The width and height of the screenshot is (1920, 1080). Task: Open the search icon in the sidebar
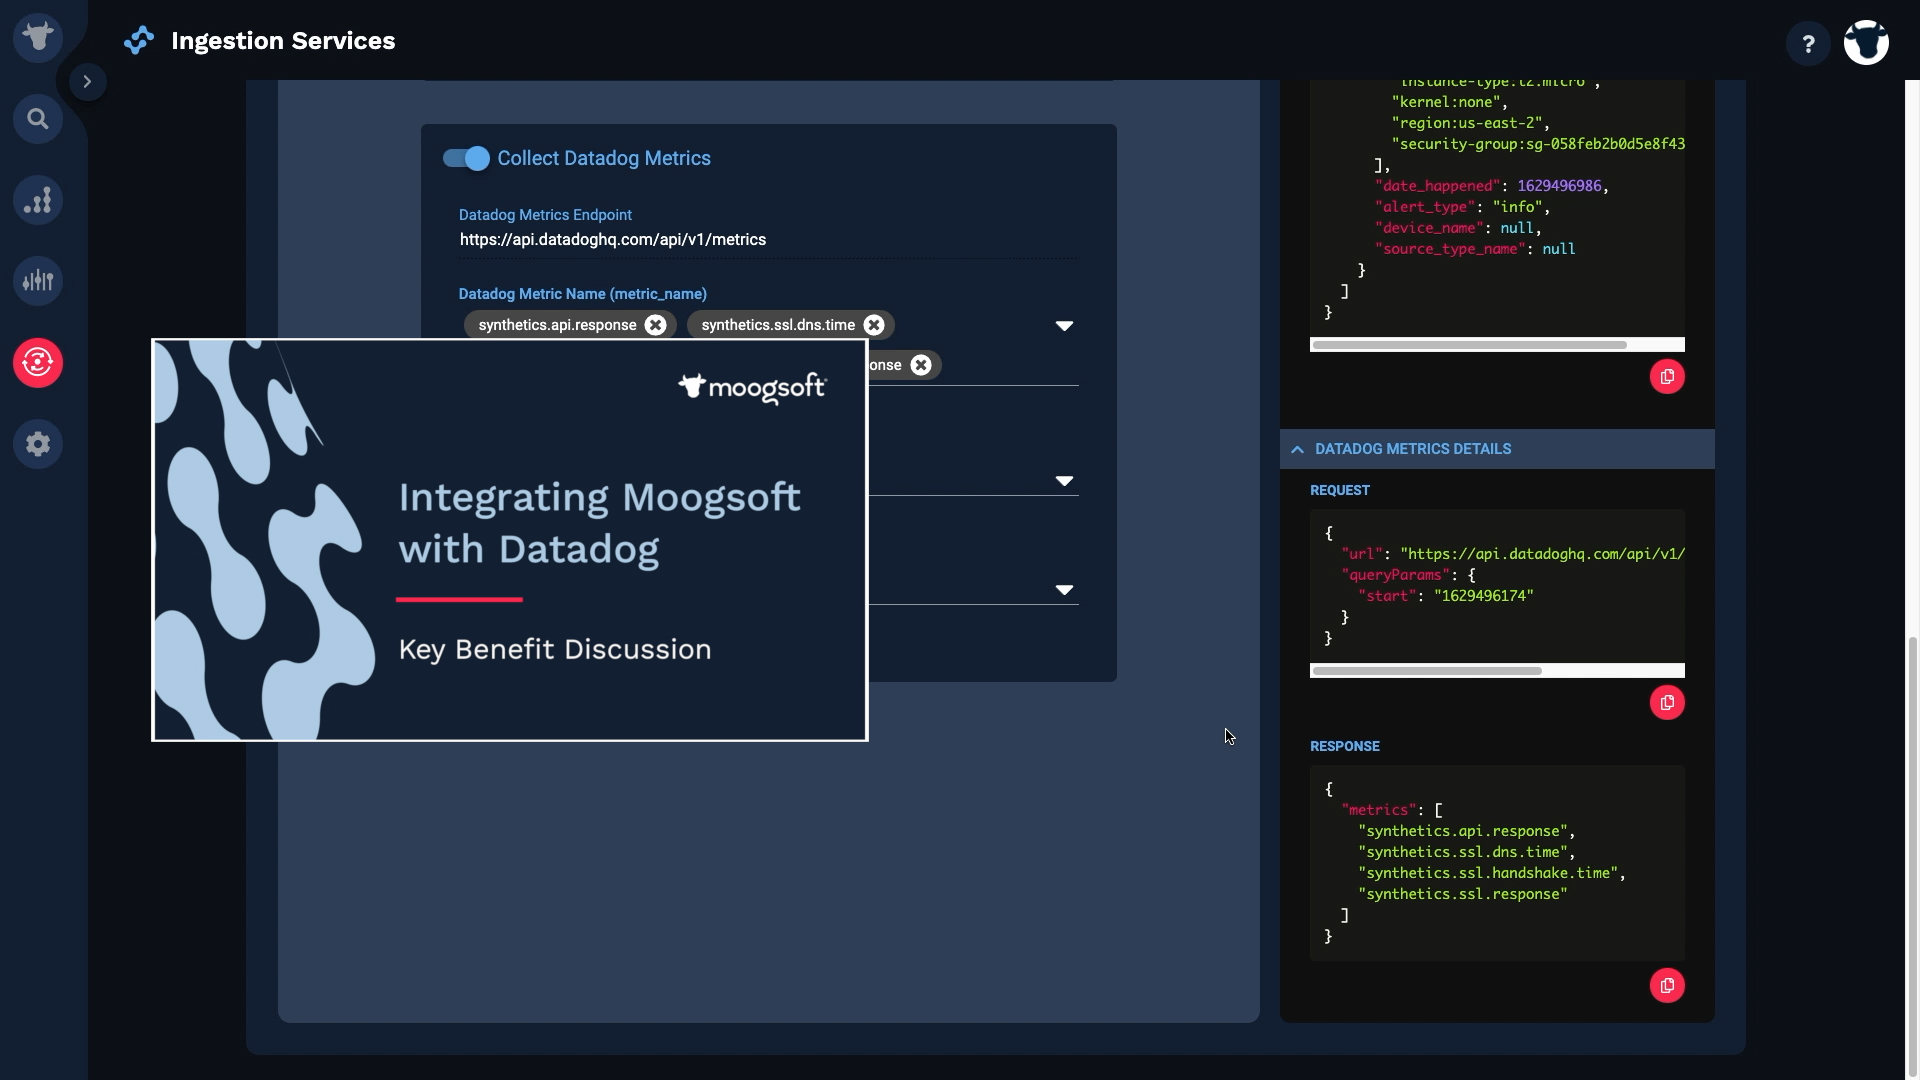coord(38,119)
